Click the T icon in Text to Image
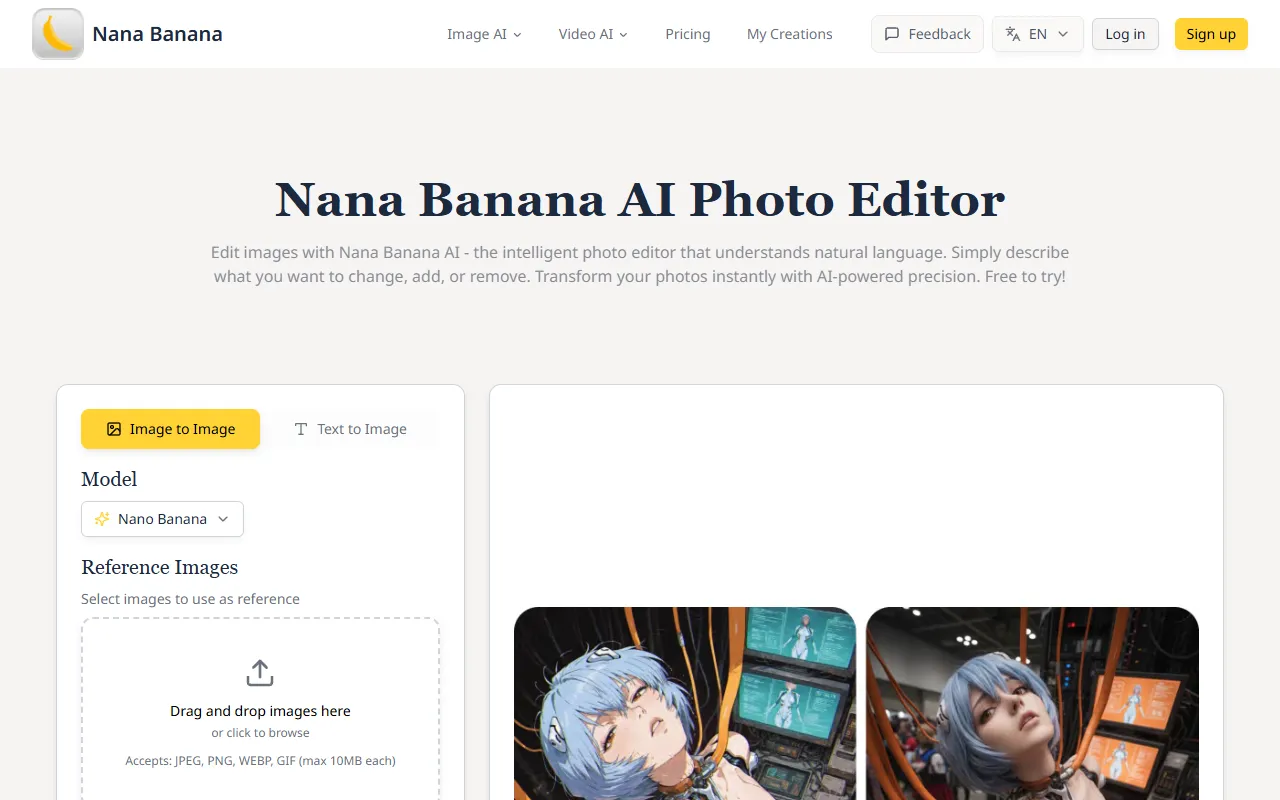This screenshot has width=1280, height=800. tap(301, 429)
